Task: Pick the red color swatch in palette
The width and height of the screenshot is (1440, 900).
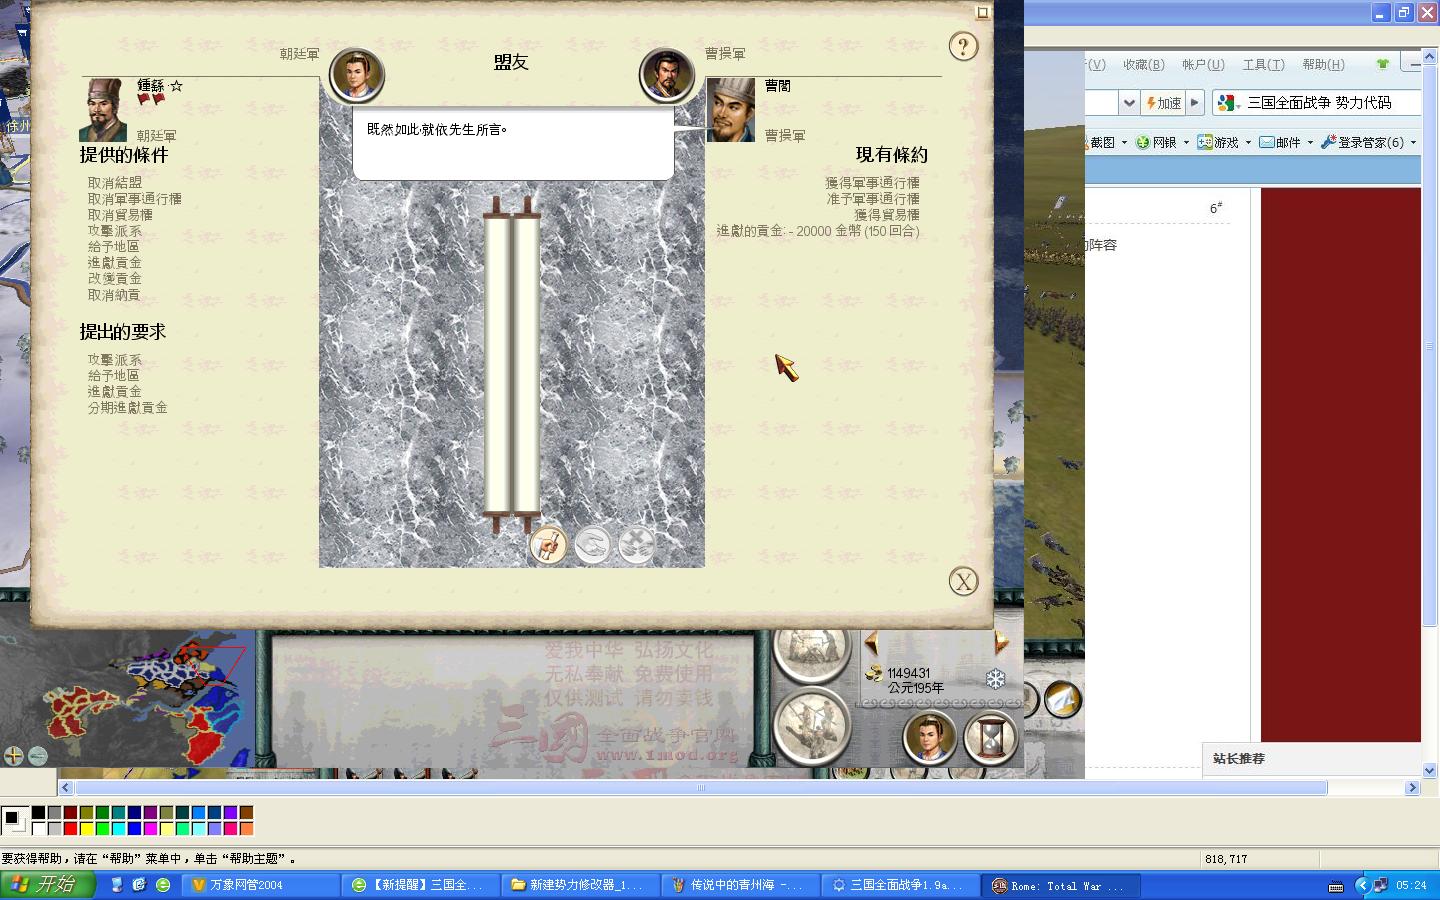Action: 70,828
